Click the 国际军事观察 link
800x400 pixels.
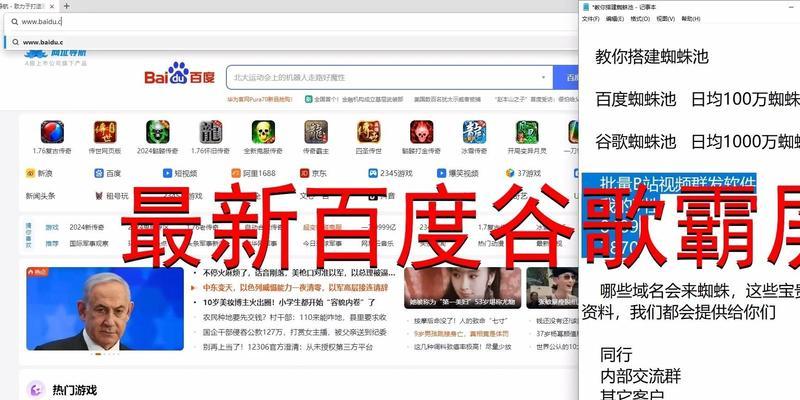(x=89, y=244)
